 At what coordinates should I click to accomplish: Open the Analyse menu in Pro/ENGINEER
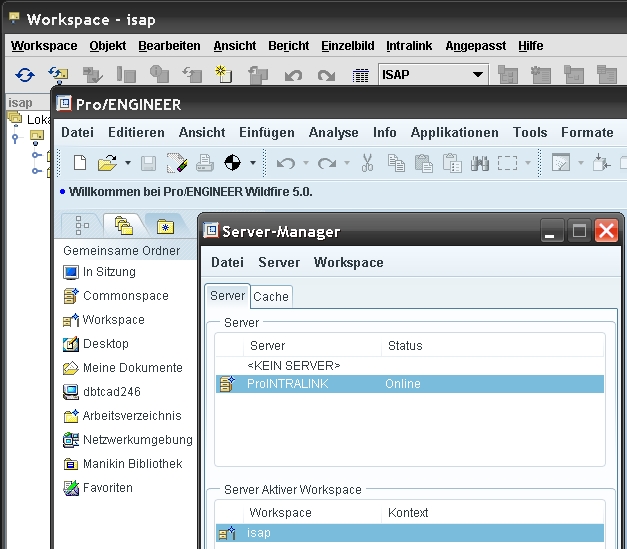coord(333,132)
